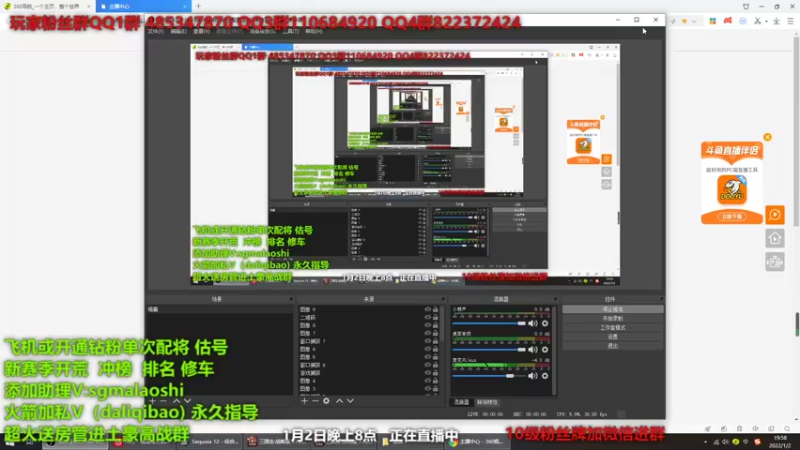Switch to 360导航 browser tab
Viewport: 800px width, 450px height.
pos(47,7)
